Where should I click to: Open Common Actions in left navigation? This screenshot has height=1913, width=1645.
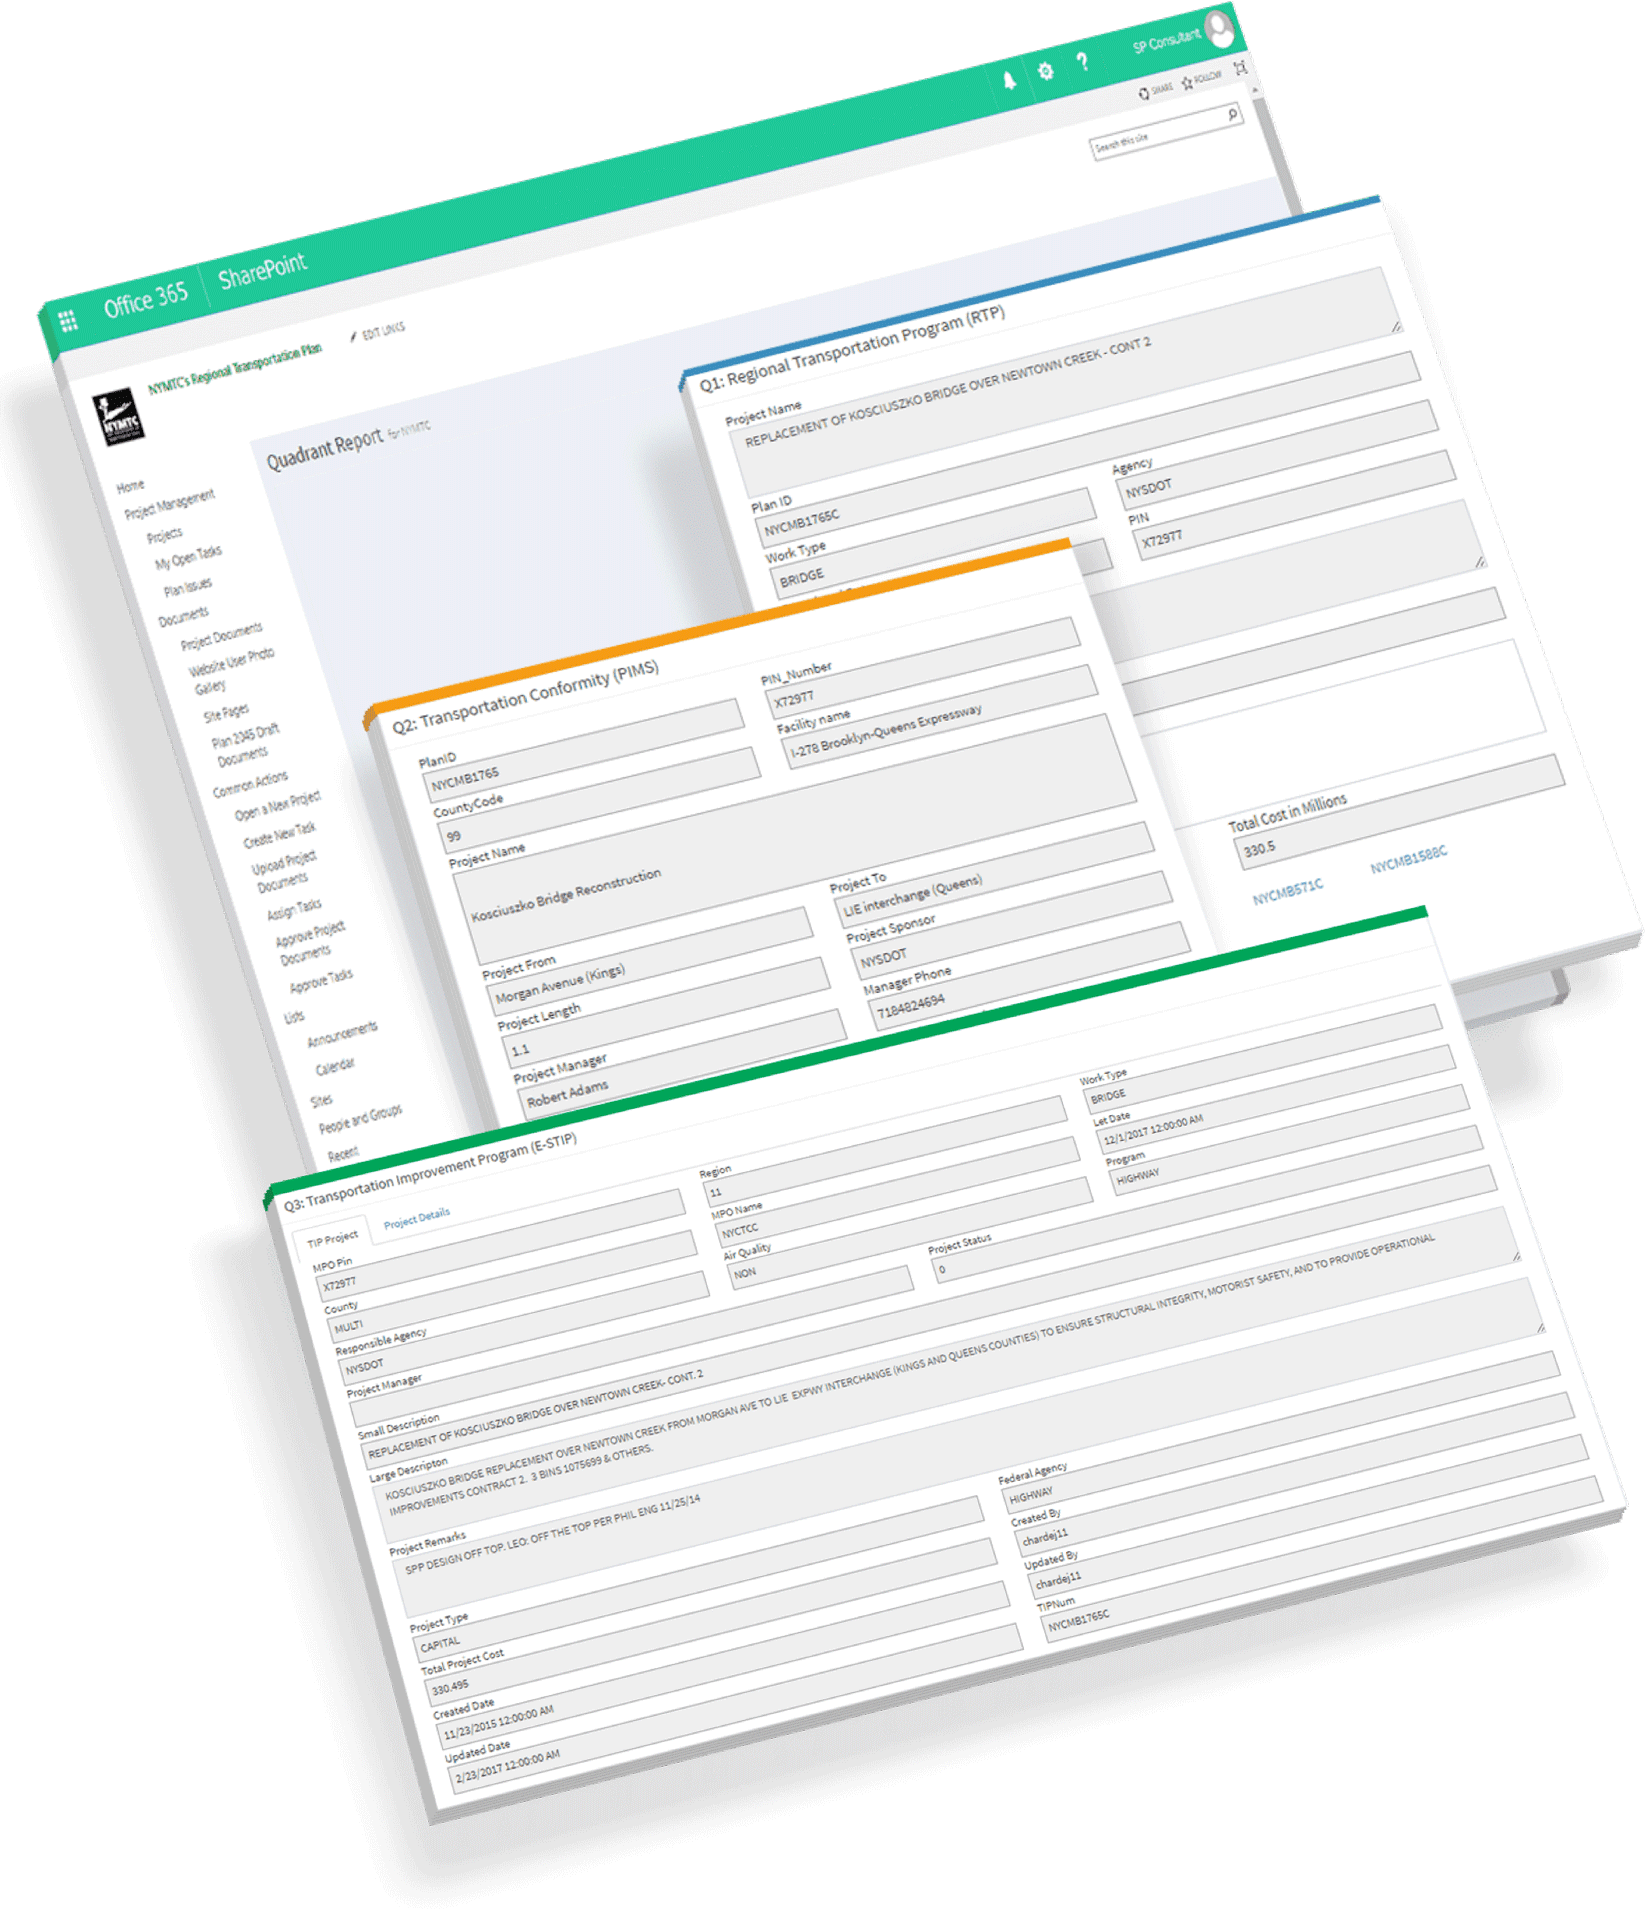(x=250, y=783)
